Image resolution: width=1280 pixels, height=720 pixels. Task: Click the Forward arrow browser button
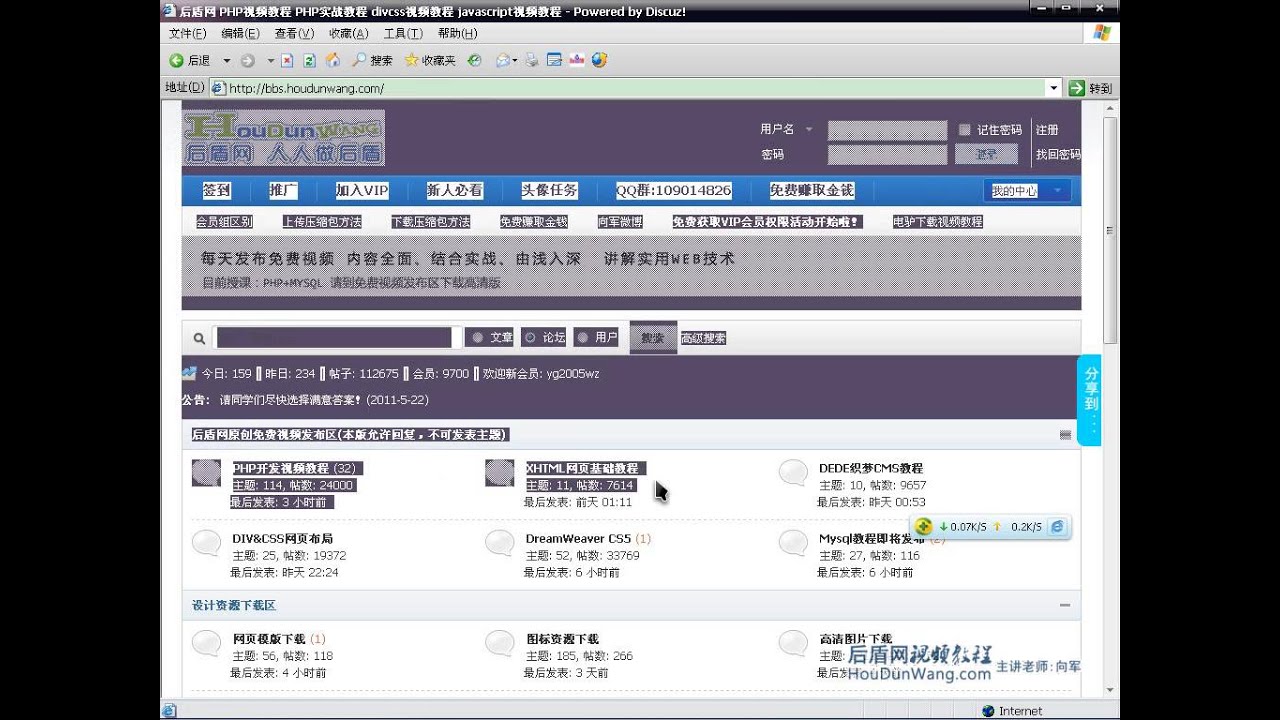click(248, 60)
